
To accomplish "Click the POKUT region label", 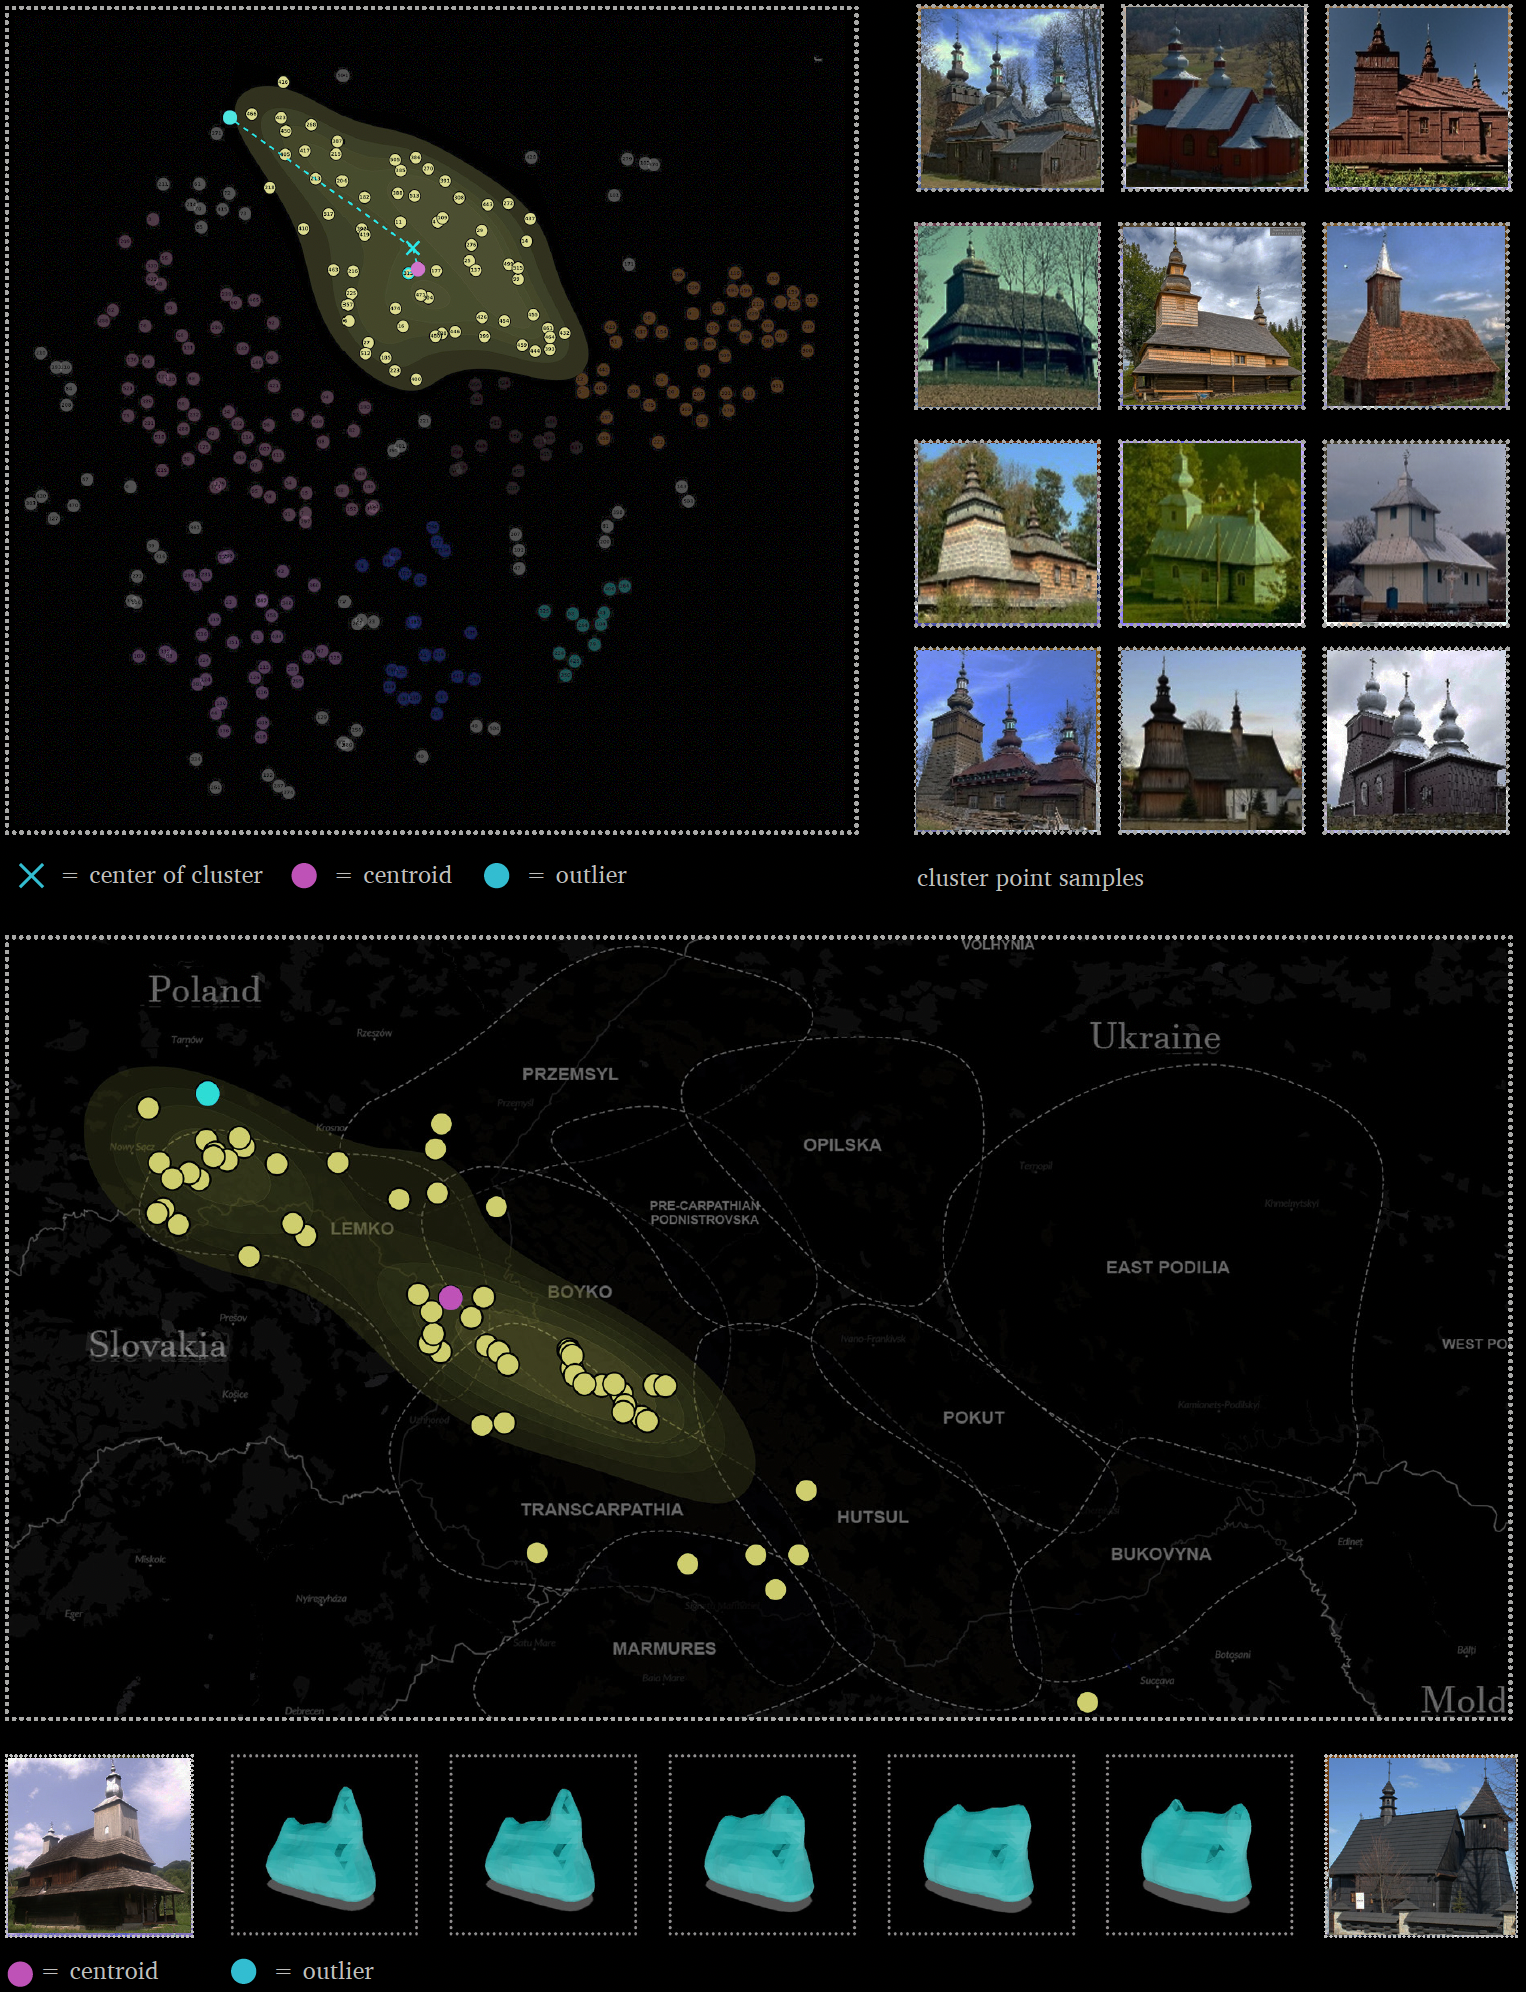I will click(x=973, y=1418).
